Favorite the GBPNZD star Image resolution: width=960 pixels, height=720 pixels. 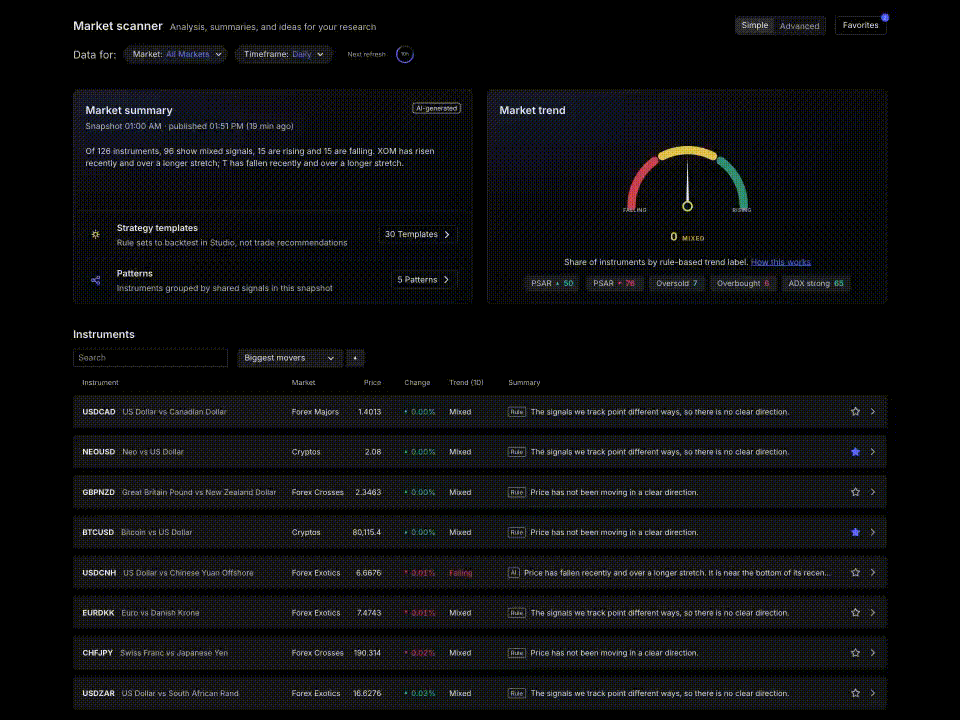coord(855,492)
